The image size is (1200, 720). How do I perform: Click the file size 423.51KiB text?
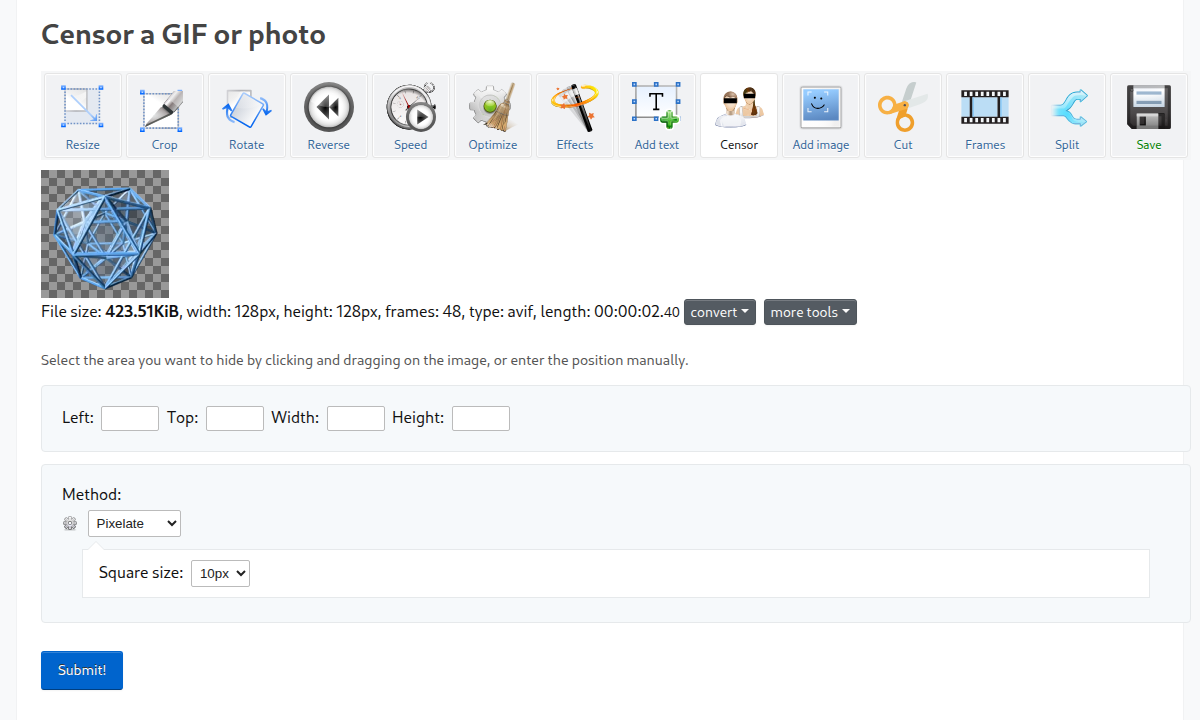coord(142,312)
